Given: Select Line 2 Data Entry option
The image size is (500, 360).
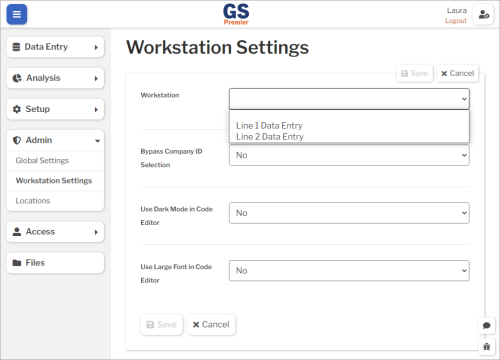Looking at the screenshot, I should tap(270, 137).
